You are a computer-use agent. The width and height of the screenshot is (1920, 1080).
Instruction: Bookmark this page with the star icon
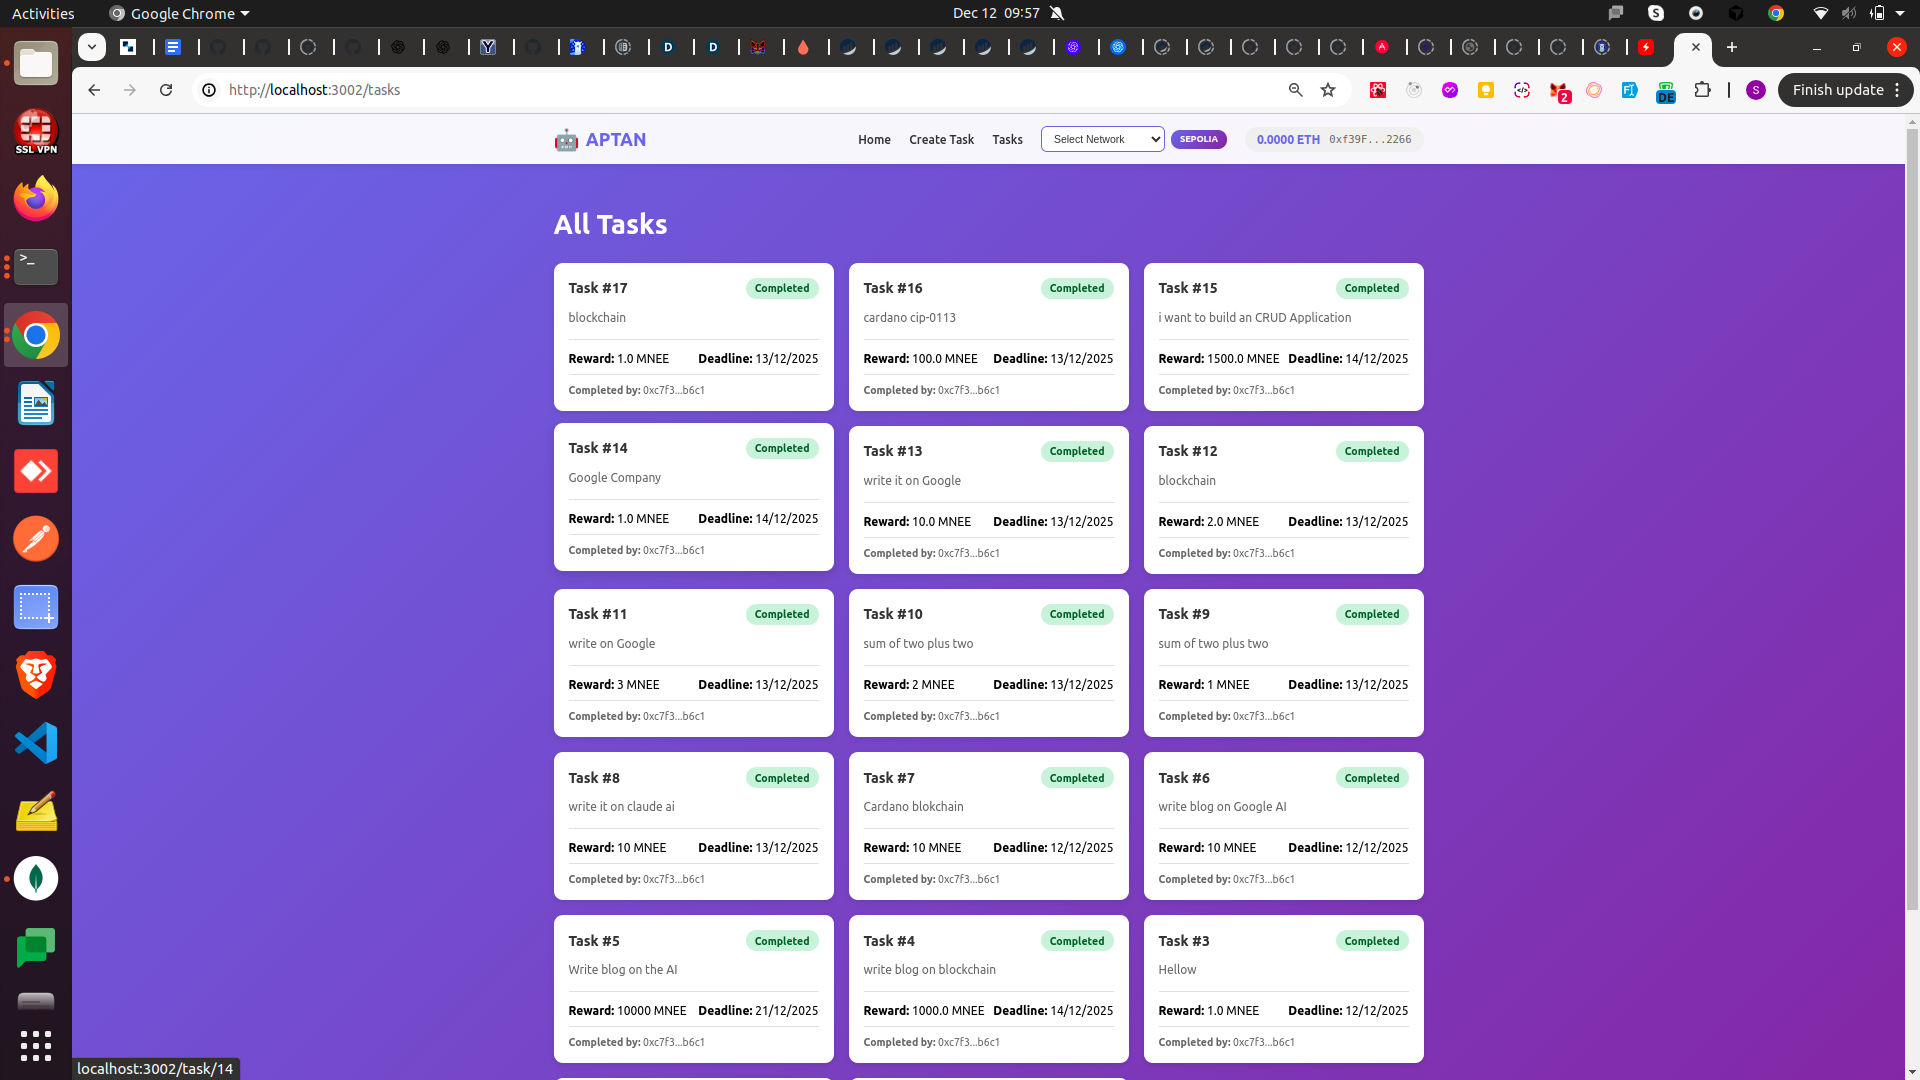[1328, 90]
